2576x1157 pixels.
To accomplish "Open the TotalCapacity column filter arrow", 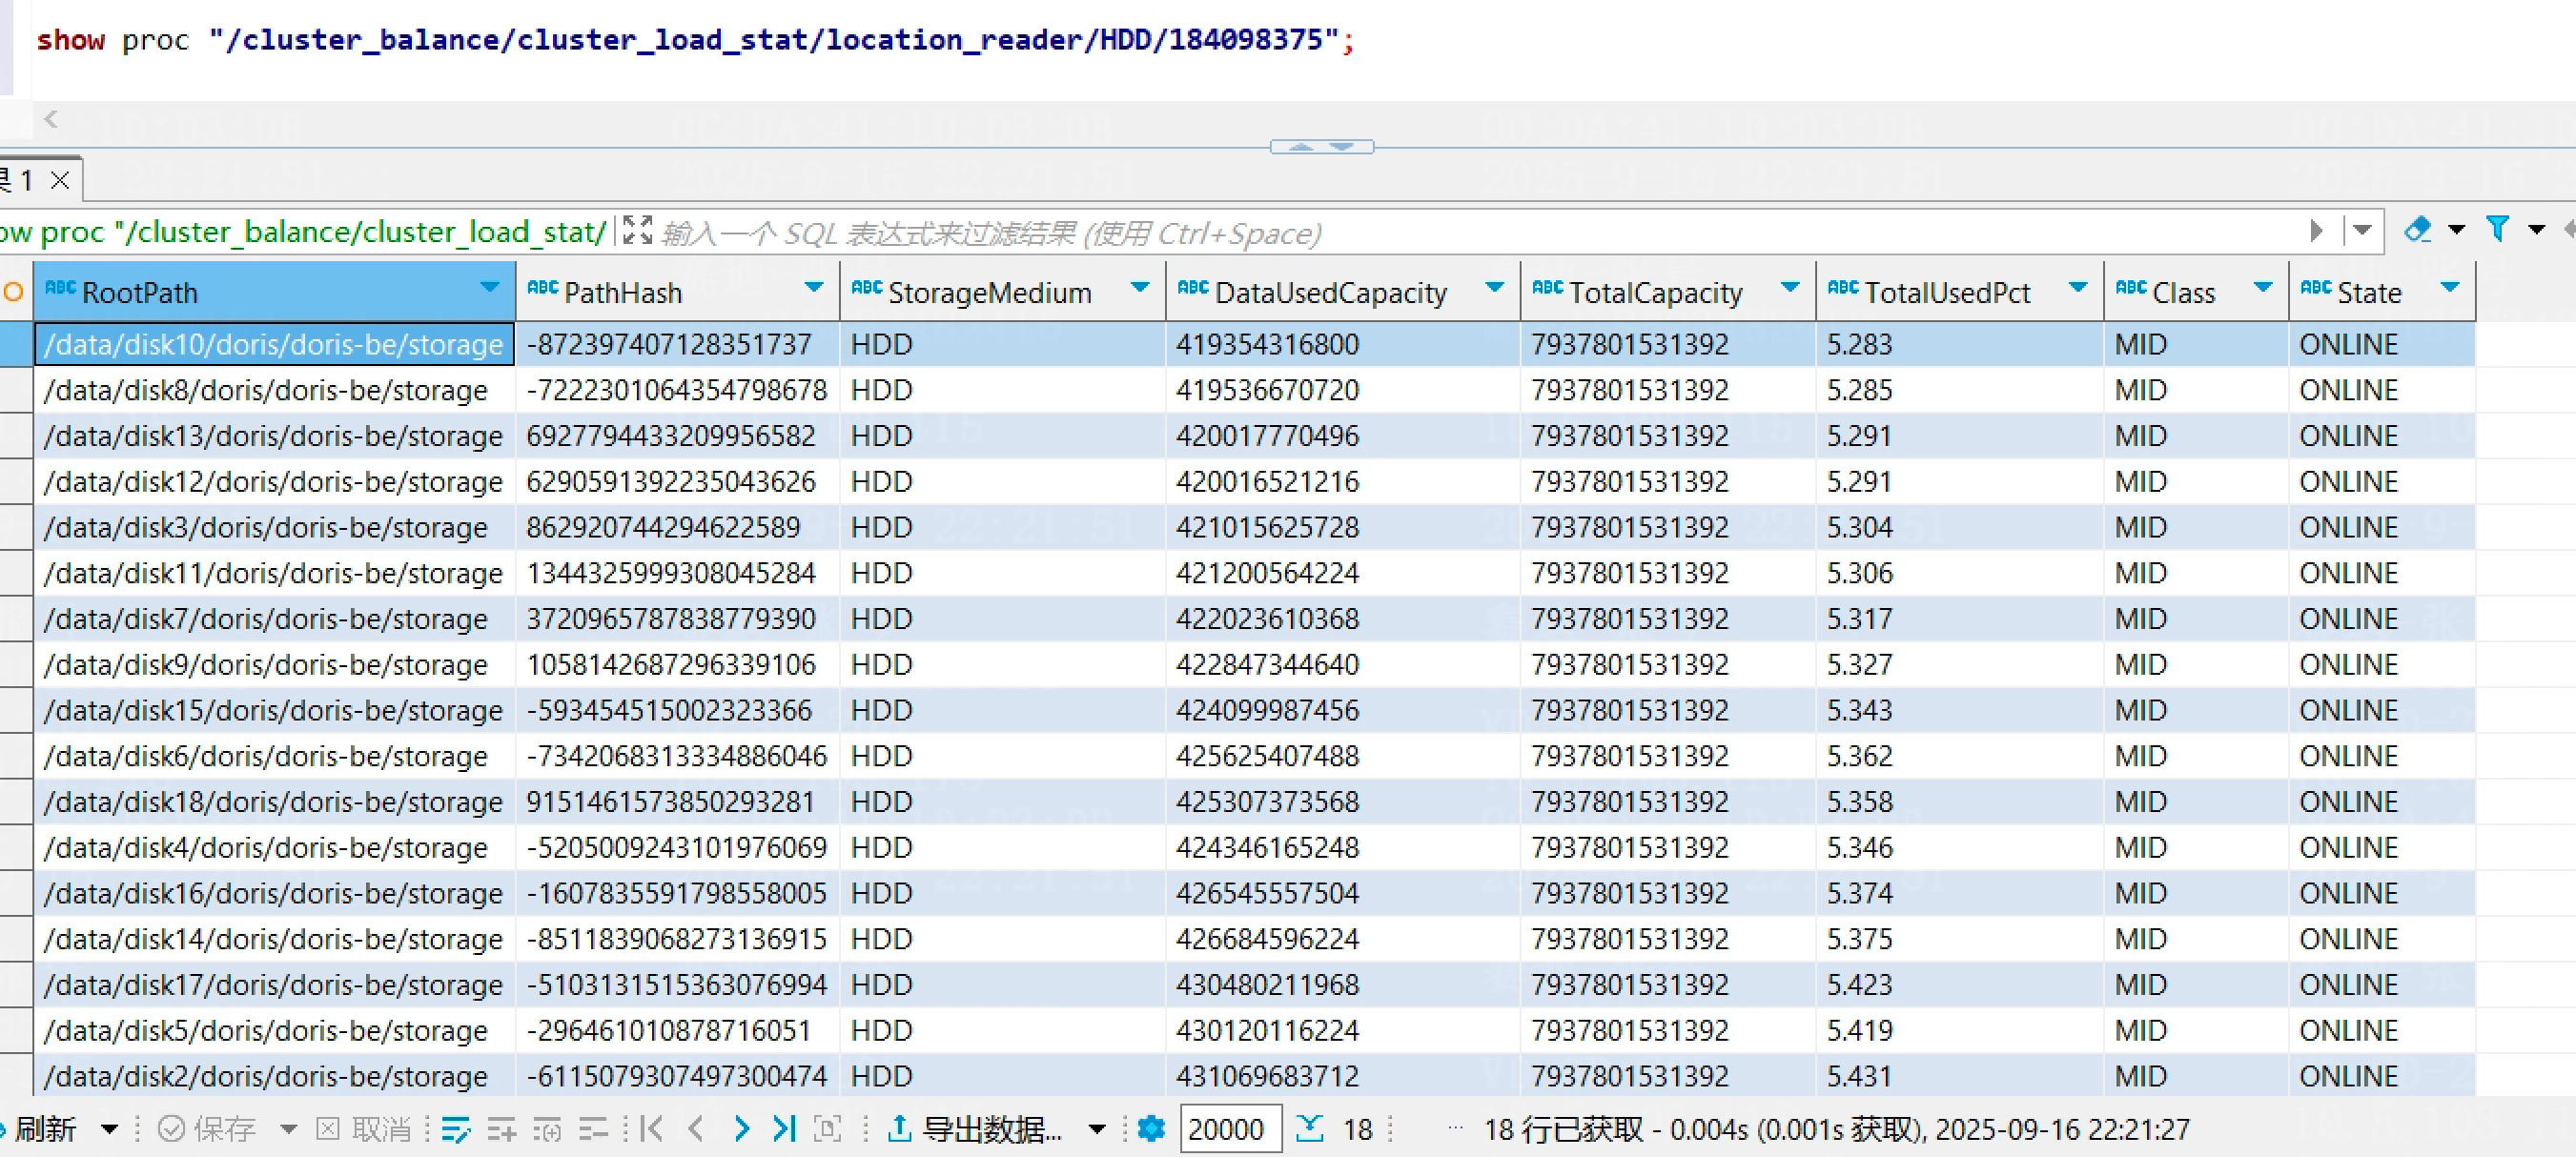I will coord(1790,288).
